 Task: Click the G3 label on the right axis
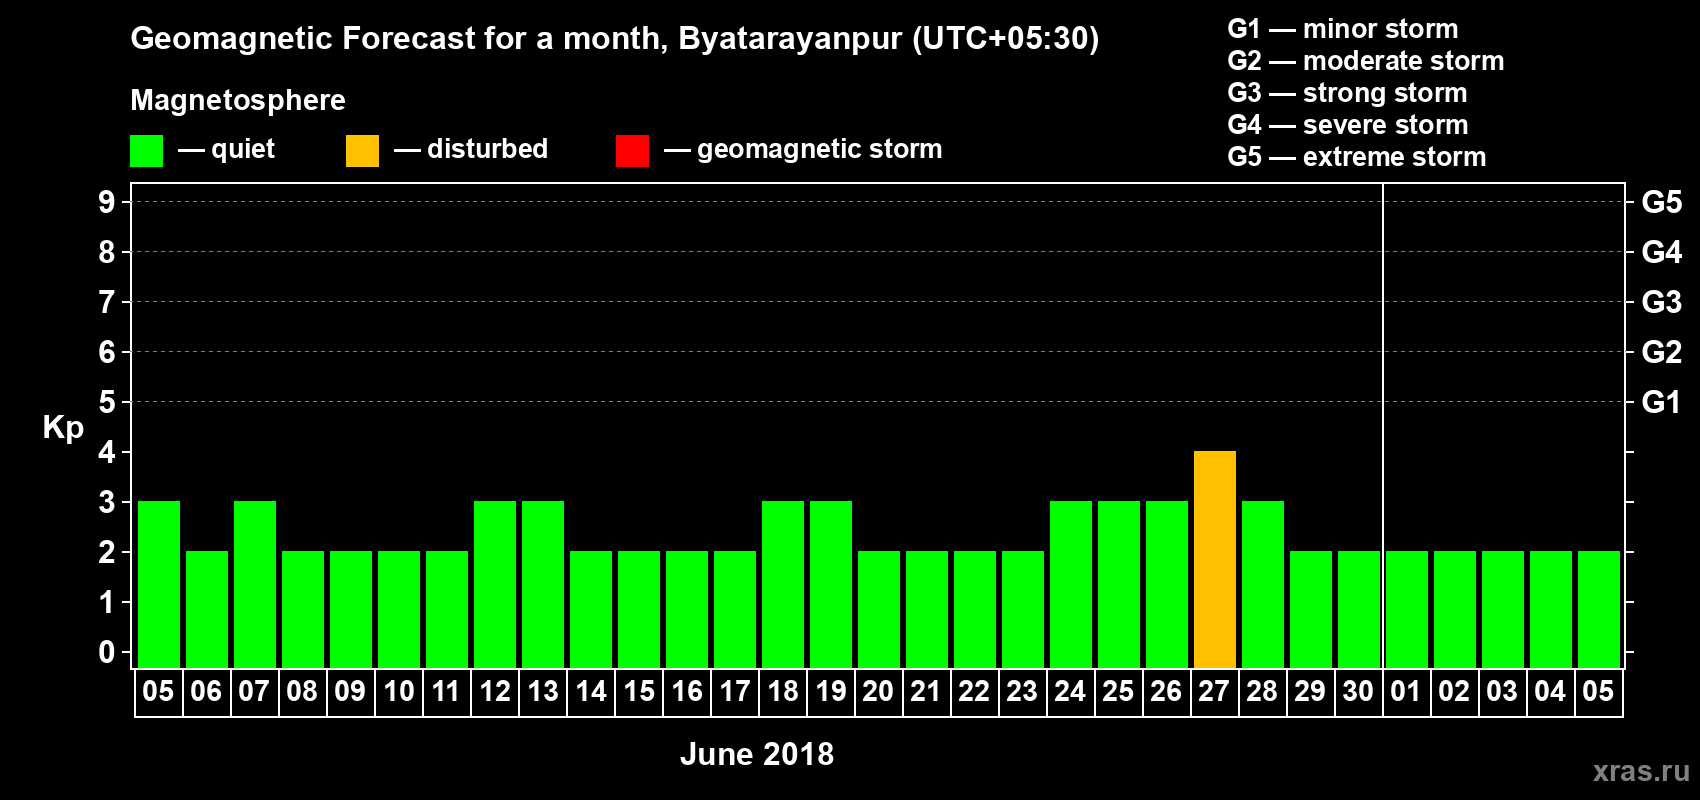(1662, 302)
